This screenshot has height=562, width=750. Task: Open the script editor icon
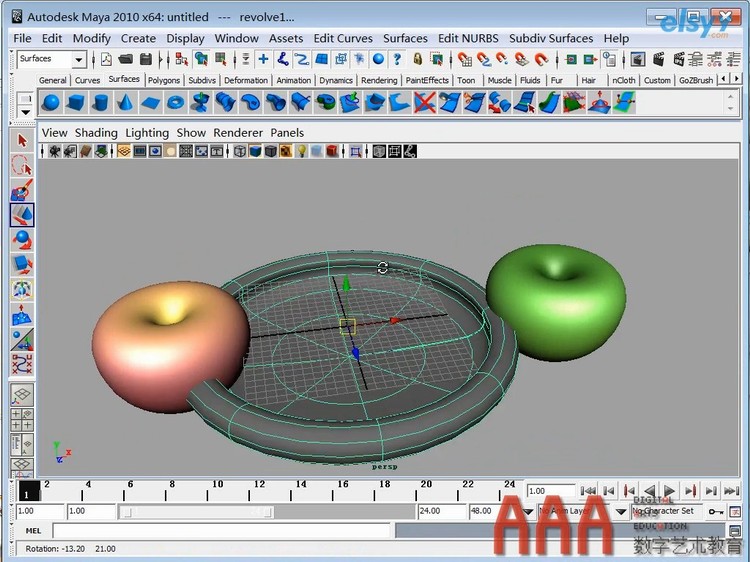pos(735,531)
